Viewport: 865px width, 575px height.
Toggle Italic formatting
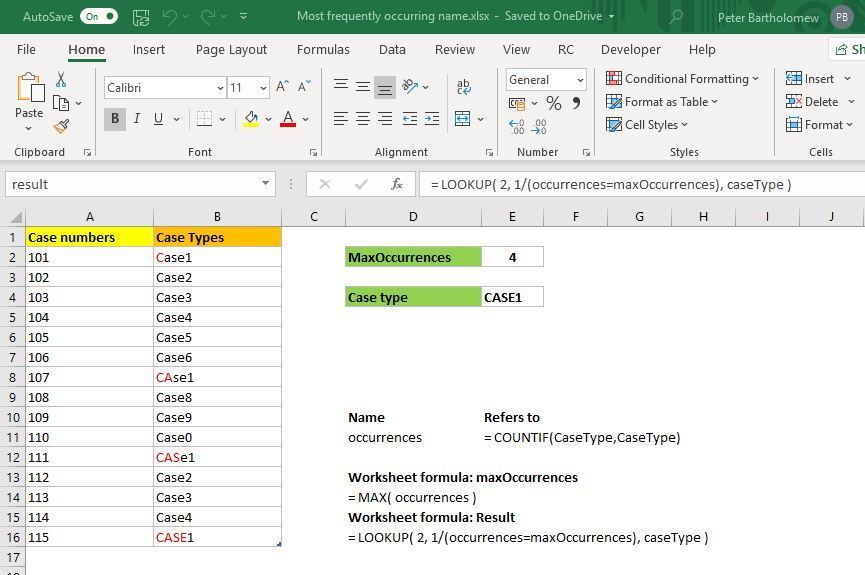click(x=137, y=119)
